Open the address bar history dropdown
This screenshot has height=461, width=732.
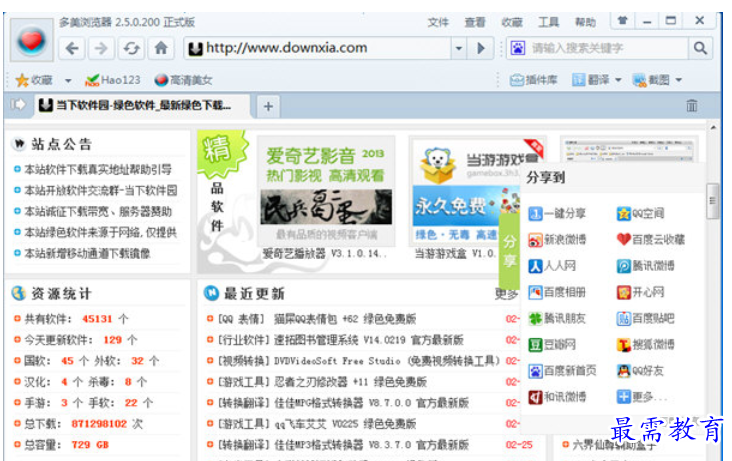pyautogui.click(x=458, y=48)
